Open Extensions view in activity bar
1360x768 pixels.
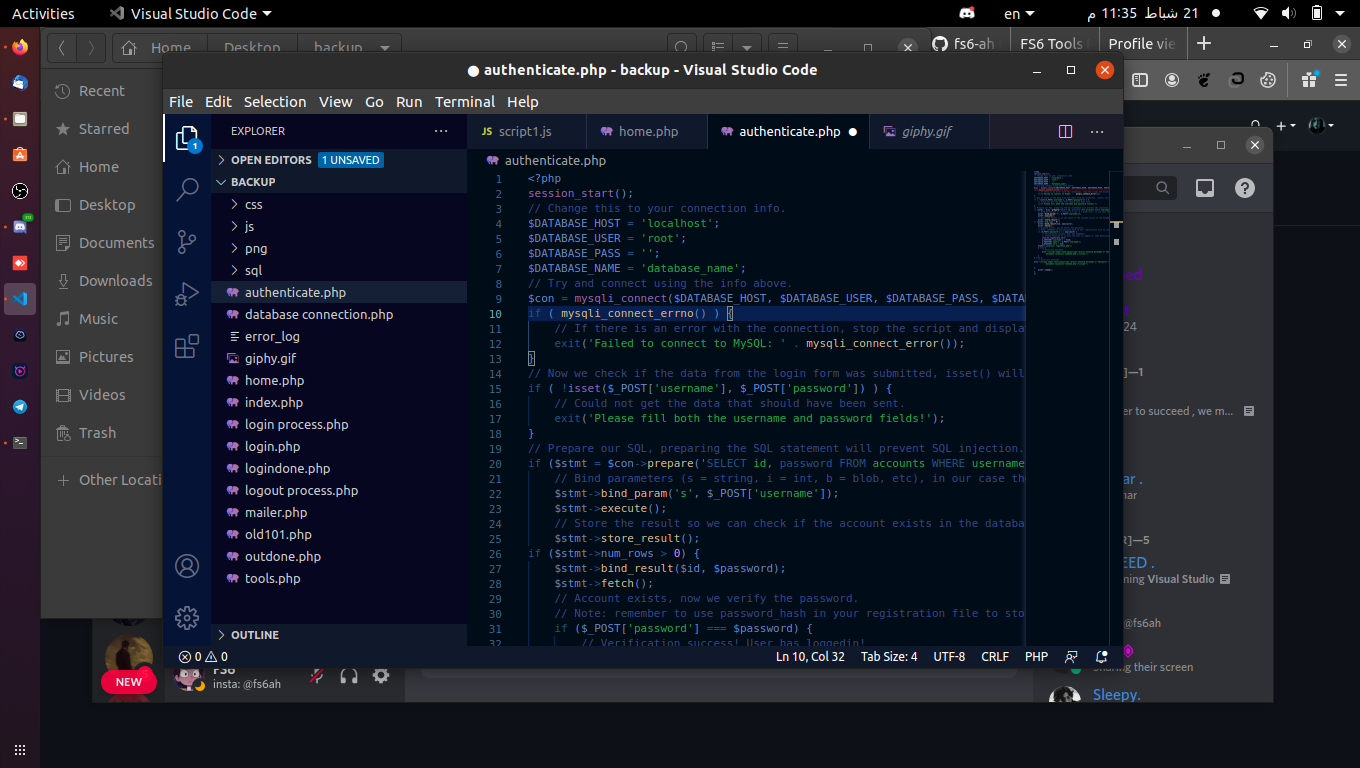pyautogui.click(x=187, y=346)
